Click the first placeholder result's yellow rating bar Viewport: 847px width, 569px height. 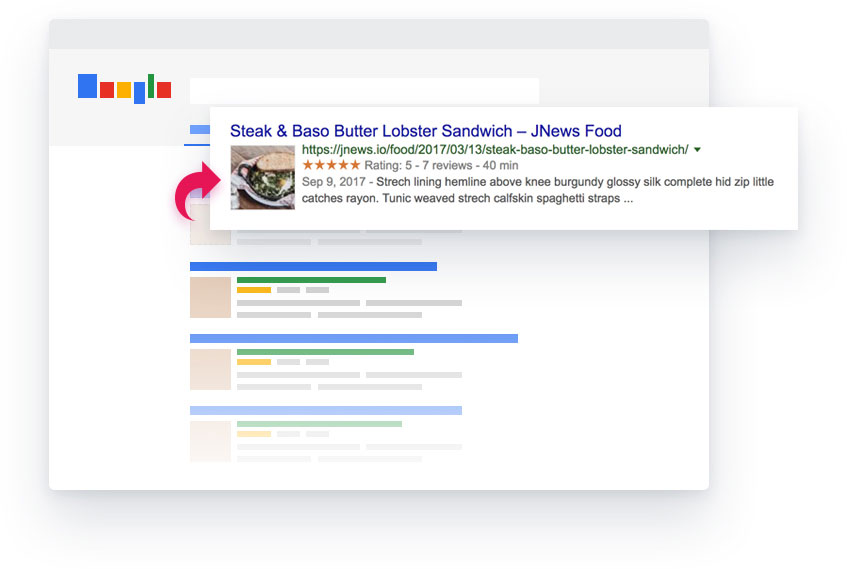coord(254,290)
